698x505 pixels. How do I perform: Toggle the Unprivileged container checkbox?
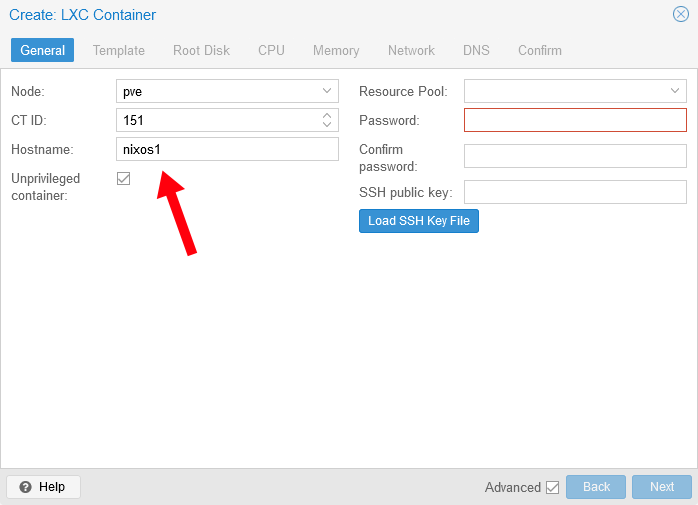coord(124,178)
